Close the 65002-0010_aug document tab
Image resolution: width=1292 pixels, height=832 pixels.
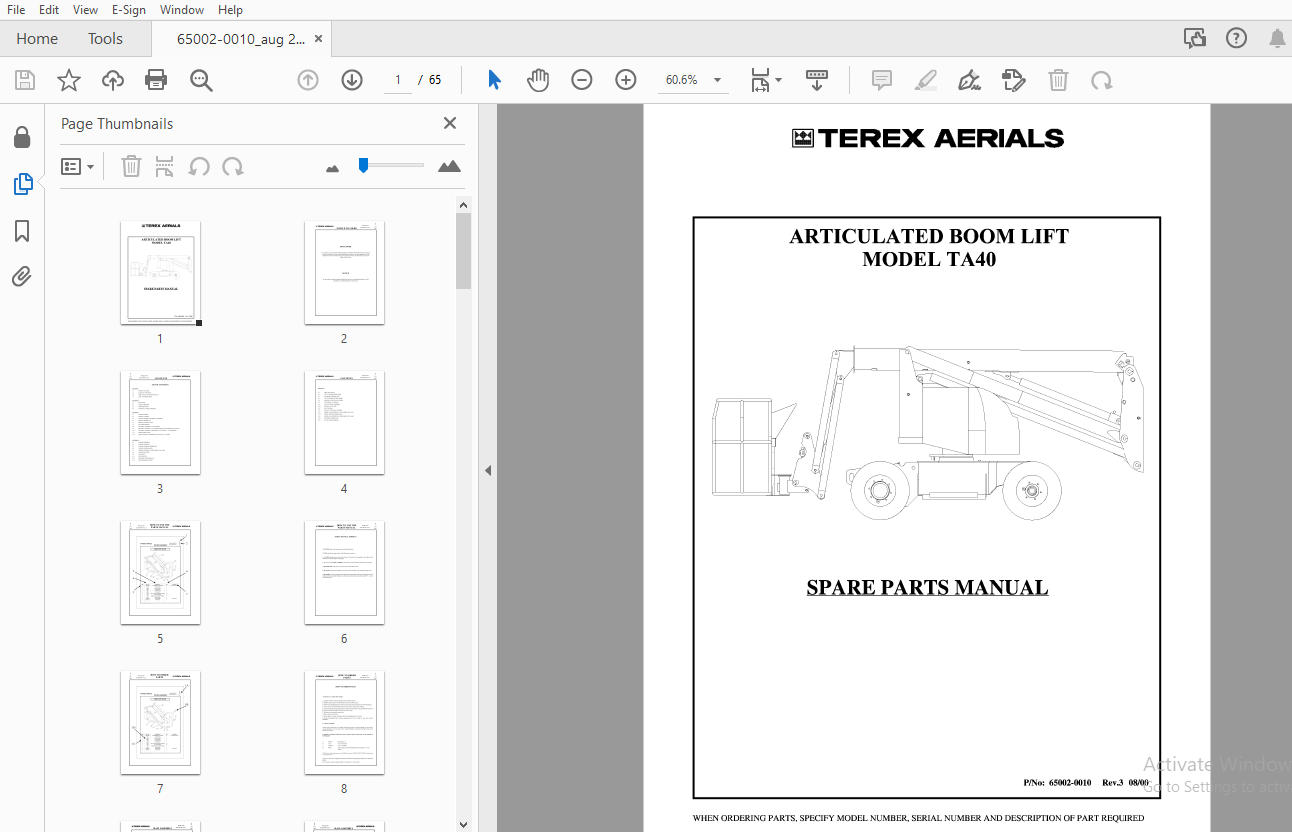[x=319, y=39]
